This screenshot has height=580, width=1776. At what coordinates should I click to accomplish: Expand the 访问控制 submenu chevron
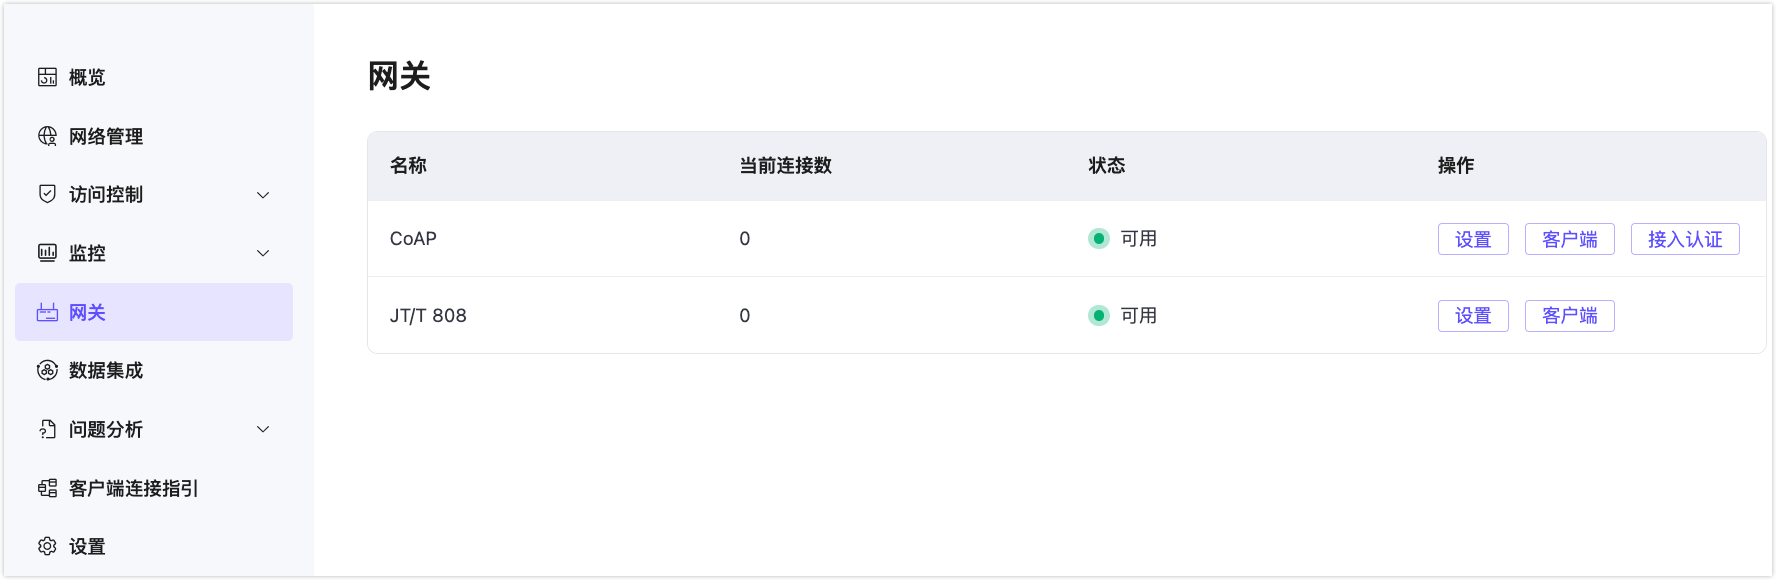(263, 195)
